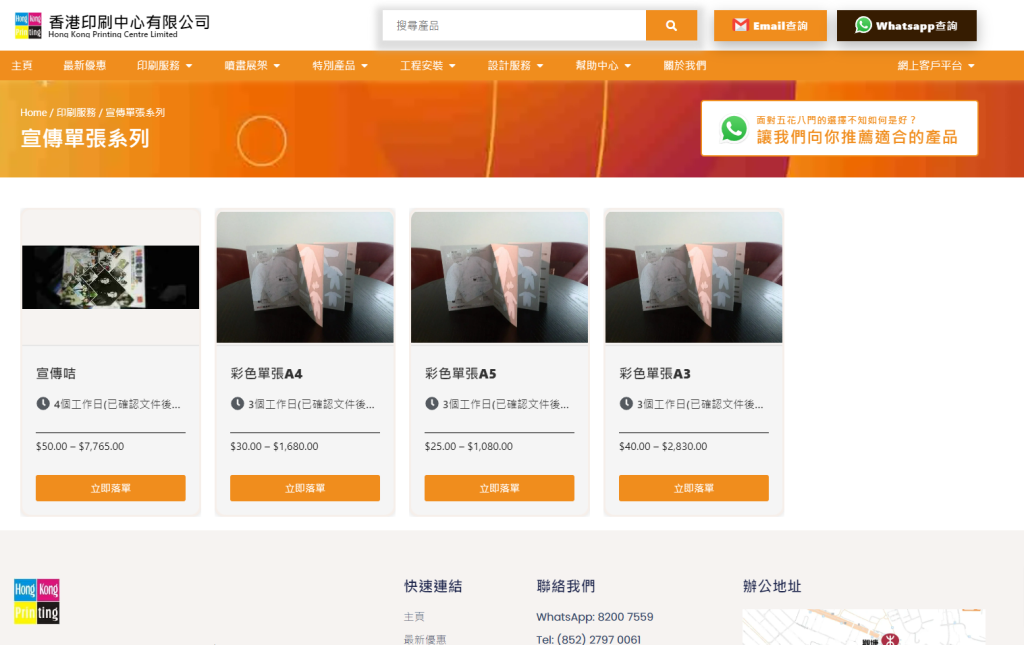Image resolution: width=1024 pixels, height=645 pixels.
Task: Expand the 印刷服務 dropdown menu
Action: click(x=164, y=66)
